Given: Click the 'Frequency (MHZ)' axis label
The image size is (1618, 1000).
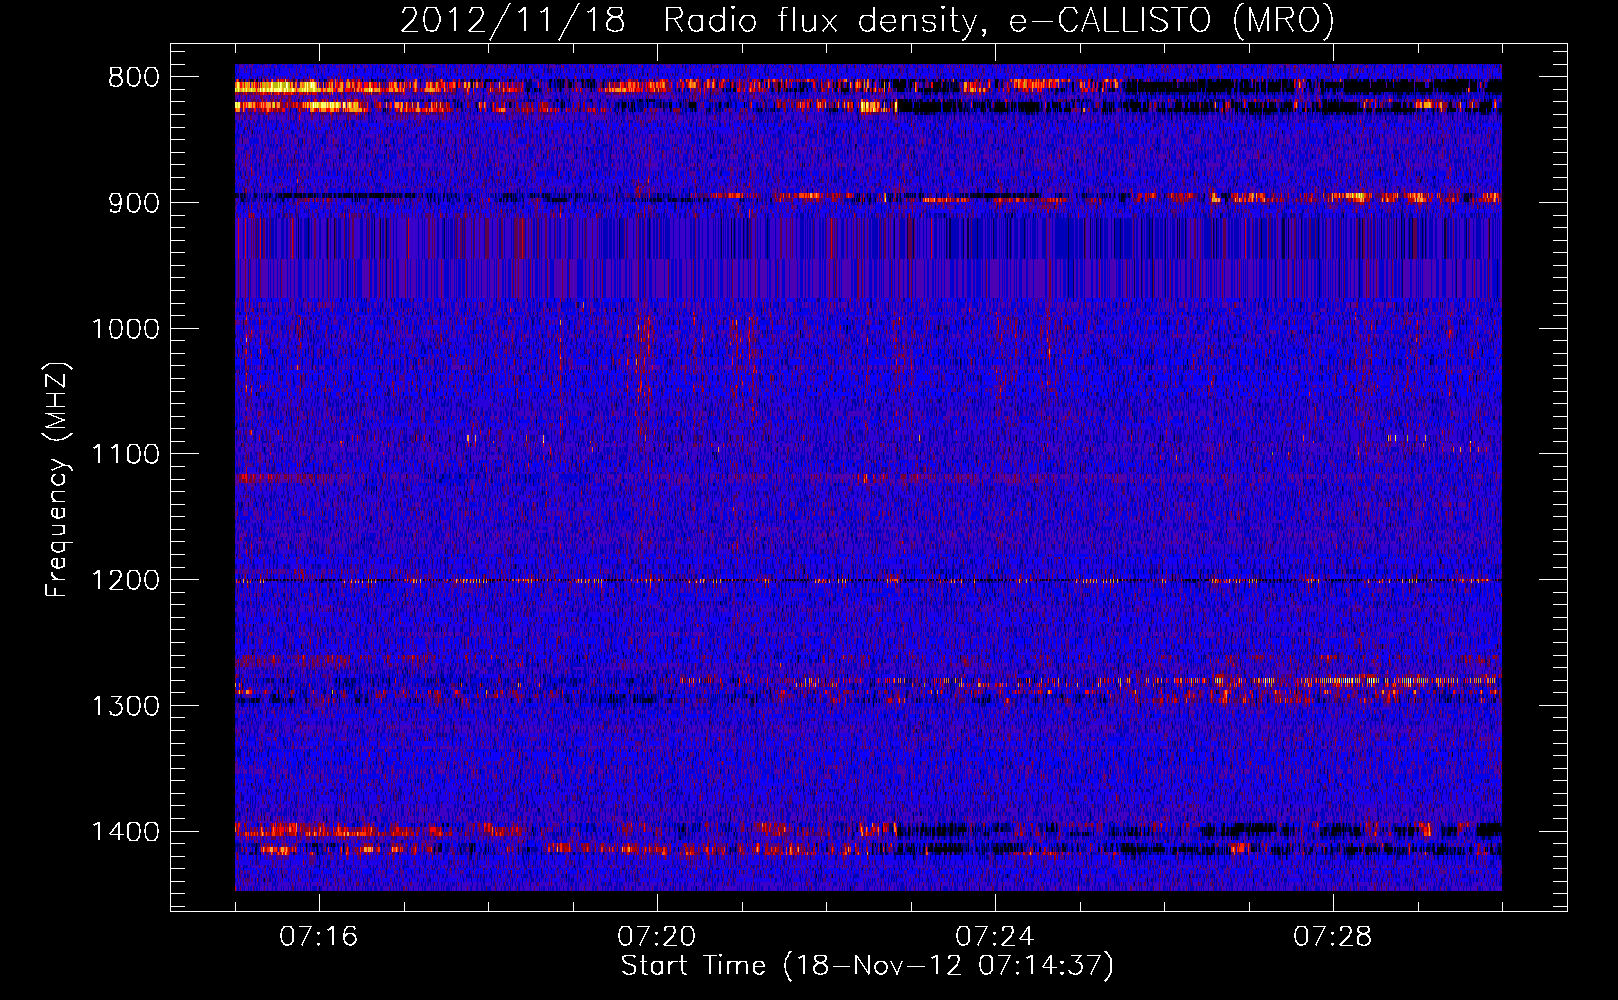Looking at the screenshot, I should click(x=58, y=480).
